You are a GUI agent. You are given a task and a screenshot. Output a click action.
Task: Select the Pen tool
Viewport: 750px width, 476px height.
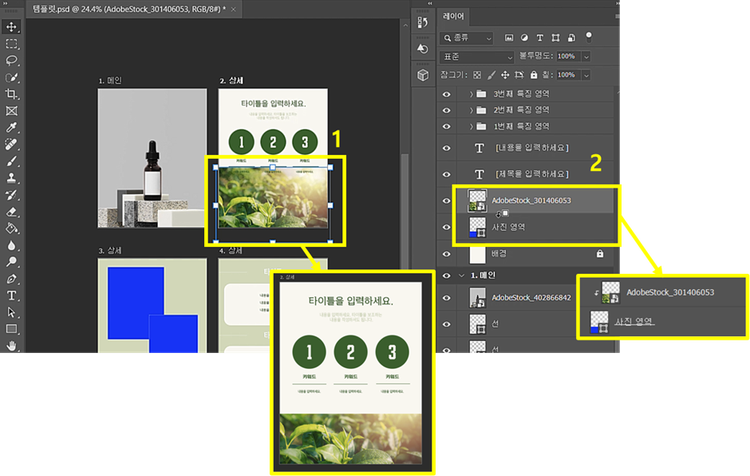coord(11,278)
